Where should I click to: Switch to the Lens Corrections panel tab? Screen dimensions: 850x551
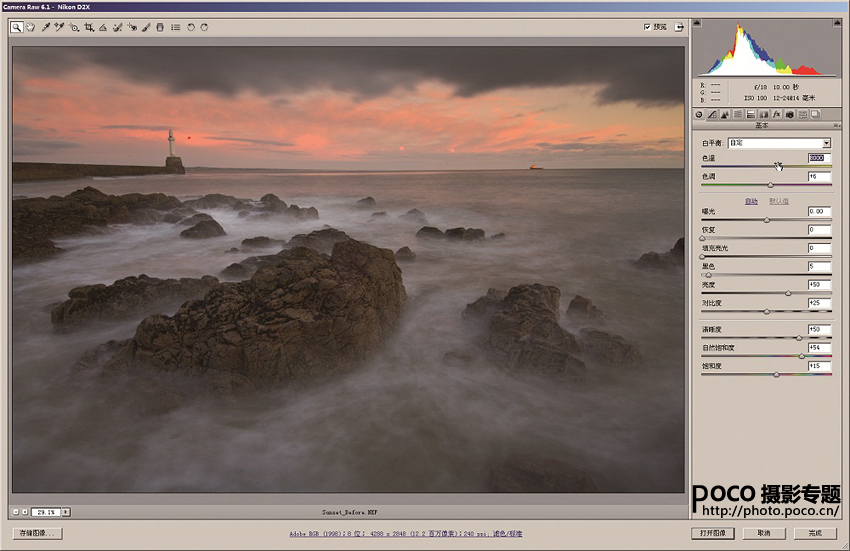point(764,114)
